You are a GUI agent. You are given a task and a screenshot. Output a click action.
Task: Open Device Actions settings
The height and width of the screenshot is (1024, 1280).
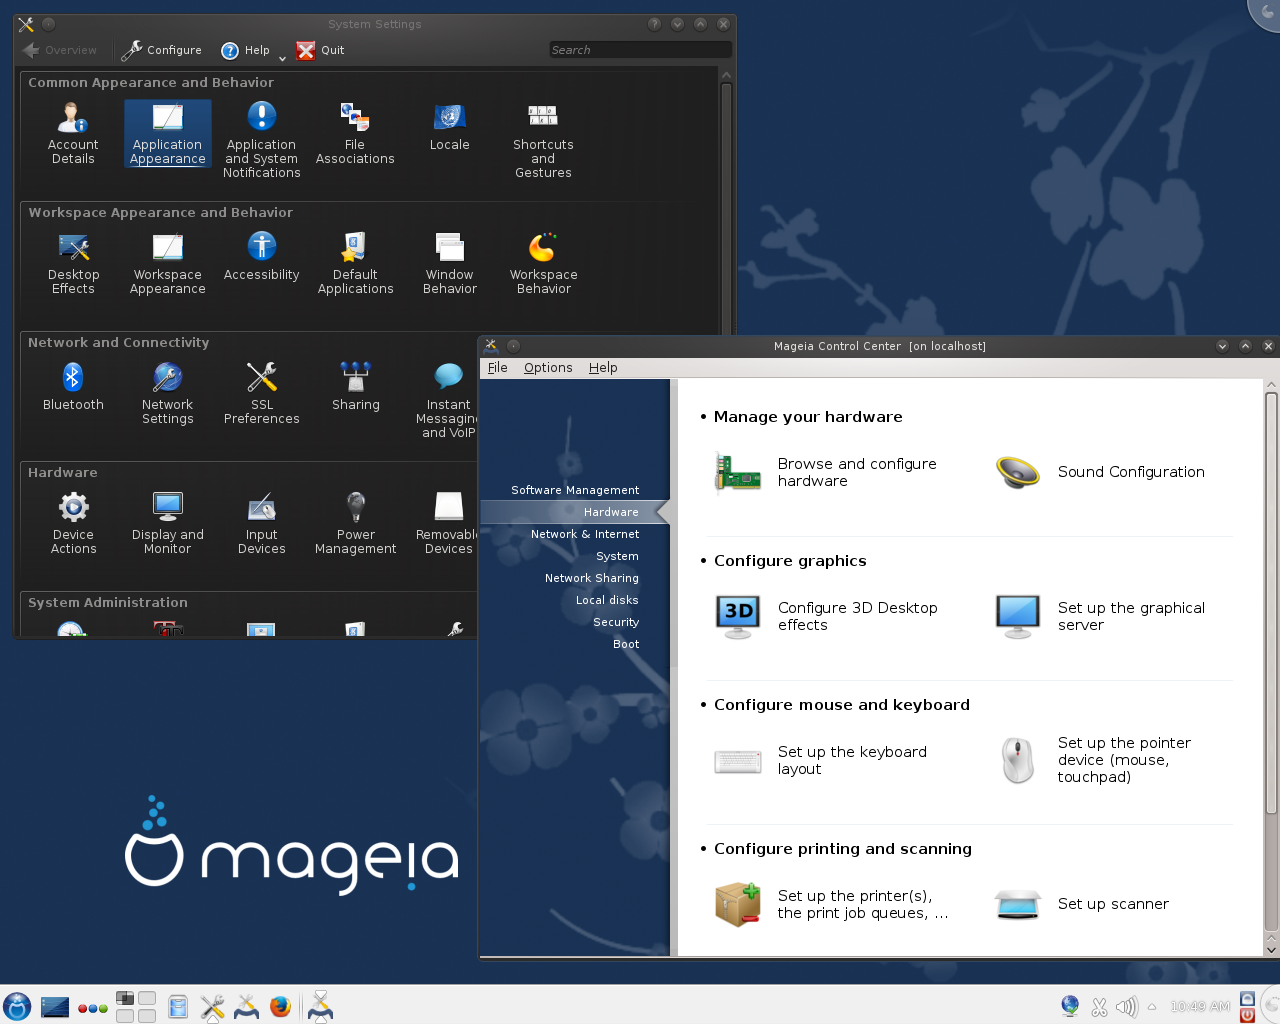coord(73,523)
